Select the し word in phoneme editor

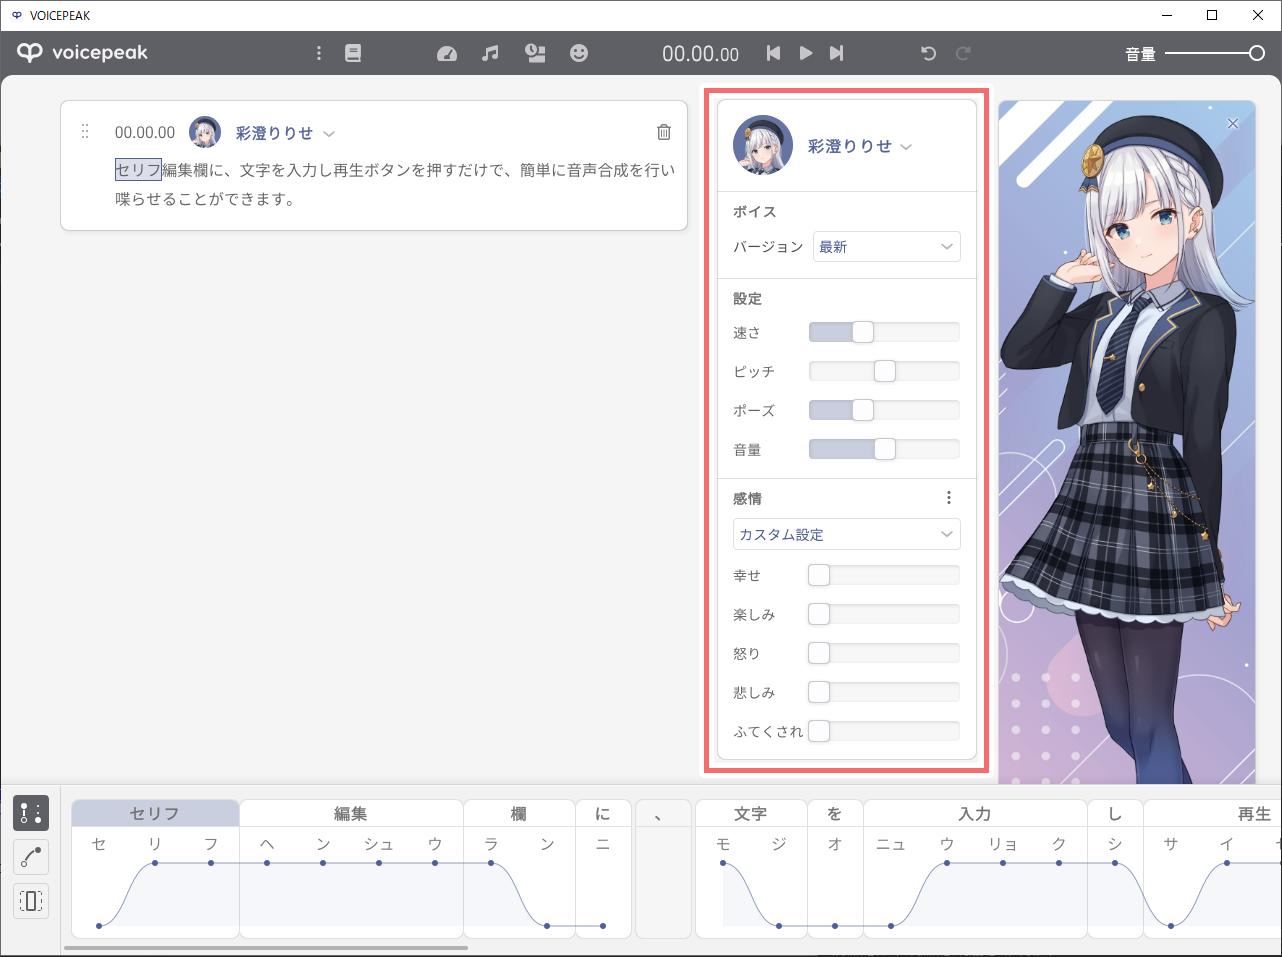click(1115, 813)
